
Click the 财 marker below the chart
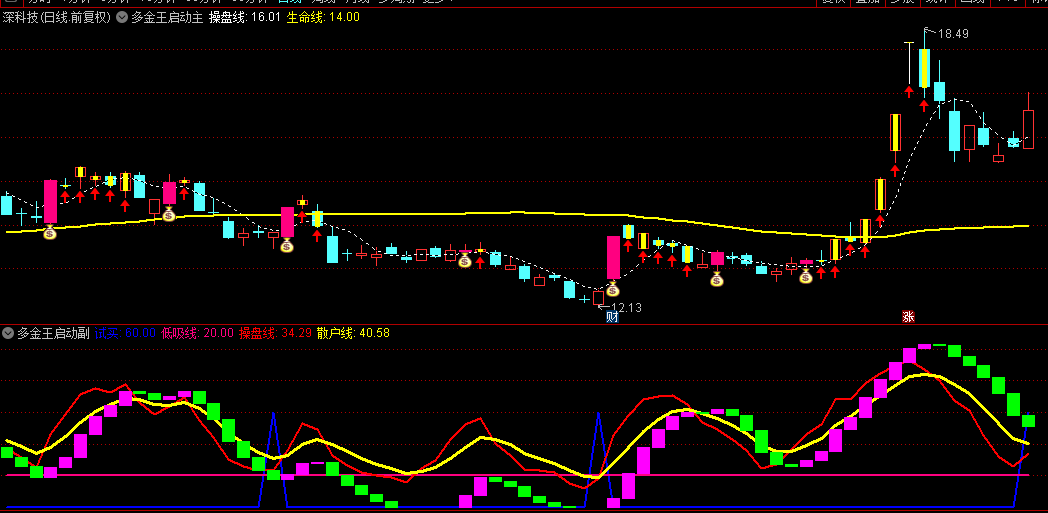[612, 317]
